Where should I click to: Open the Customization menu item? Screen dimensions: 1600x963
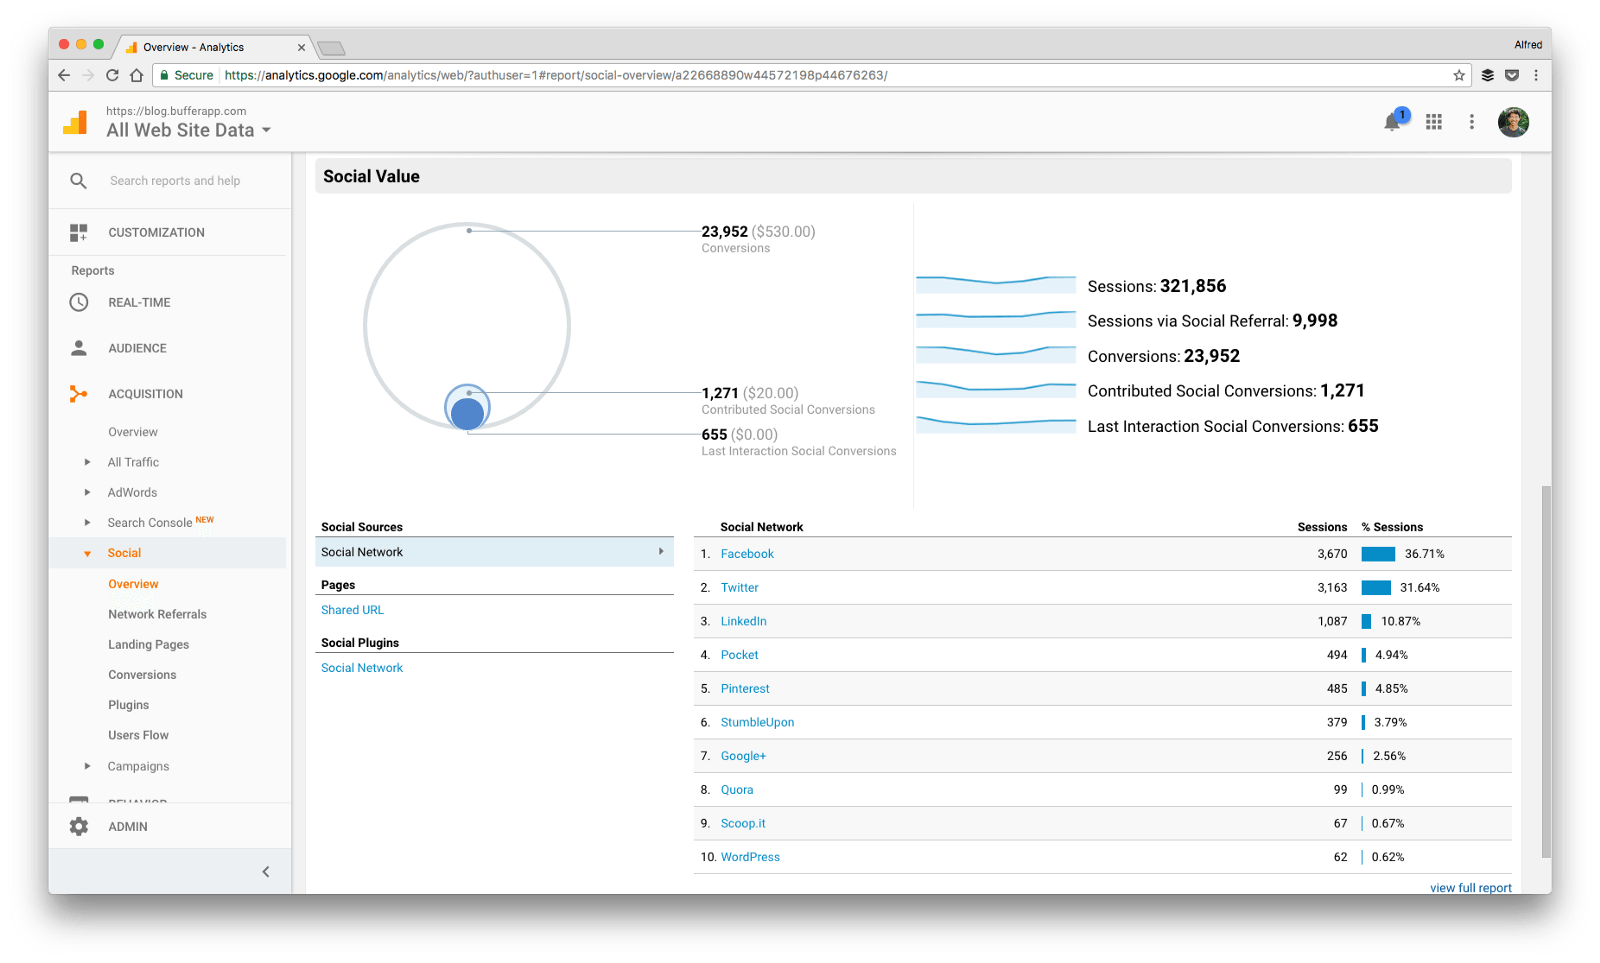click(156, 233)
